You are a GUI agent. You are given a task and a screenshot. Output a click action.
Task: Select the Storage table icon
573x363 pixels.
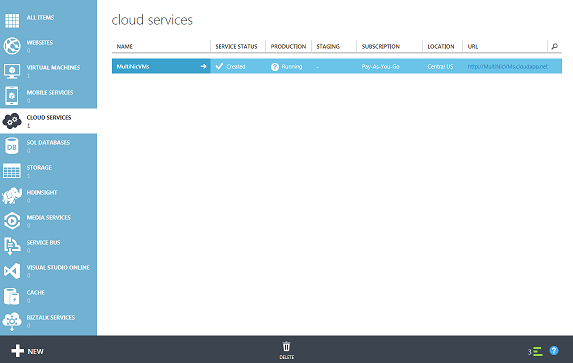[x=12, y=171]
